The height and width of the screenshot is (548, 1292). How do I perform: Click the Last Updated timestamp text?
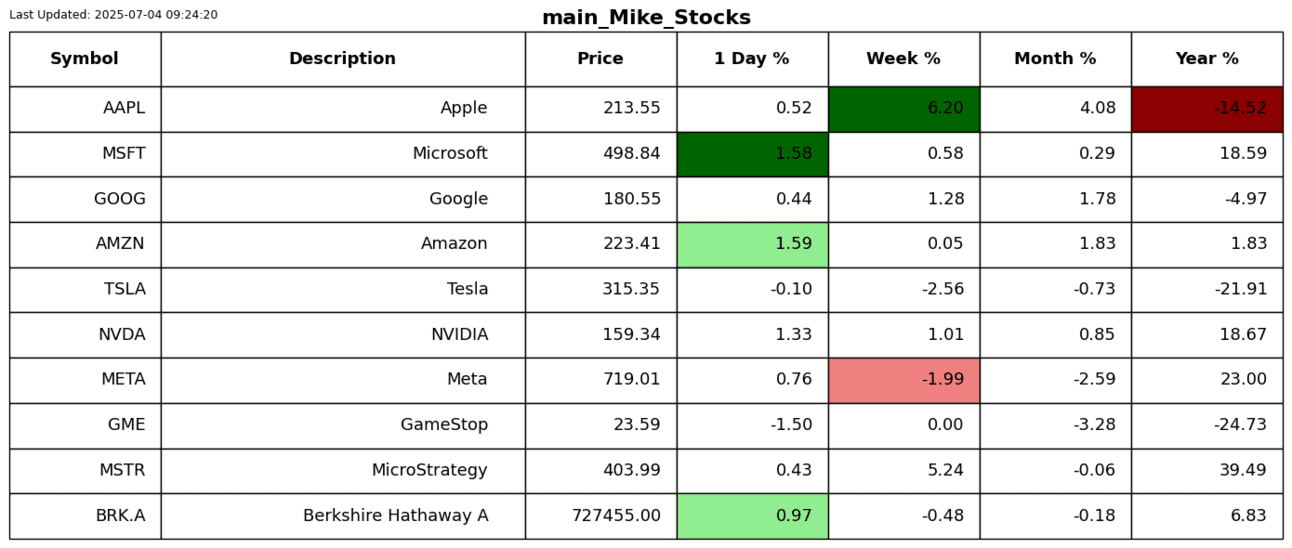(113, 15)
